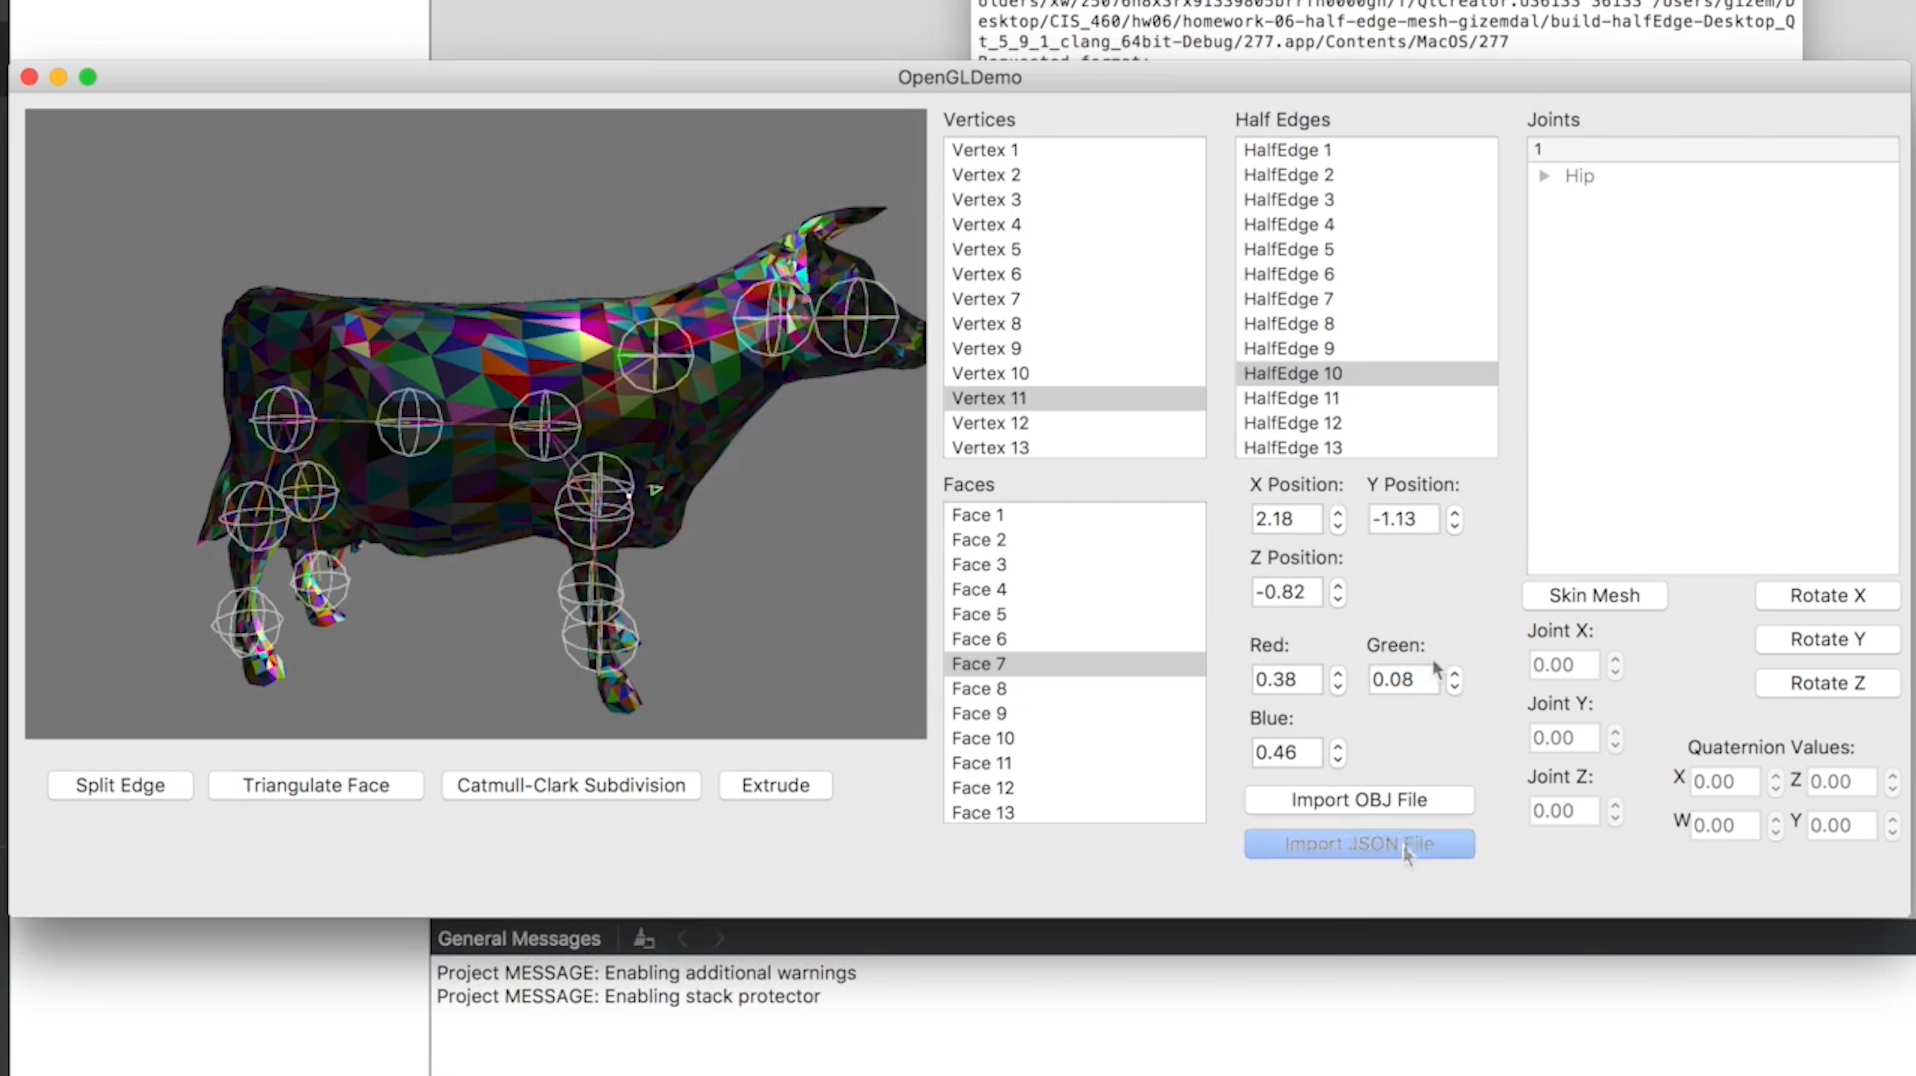The image size is (1916, 1076).
Task: Select HalfEdge 10 in list
Action: [1366, 373]
